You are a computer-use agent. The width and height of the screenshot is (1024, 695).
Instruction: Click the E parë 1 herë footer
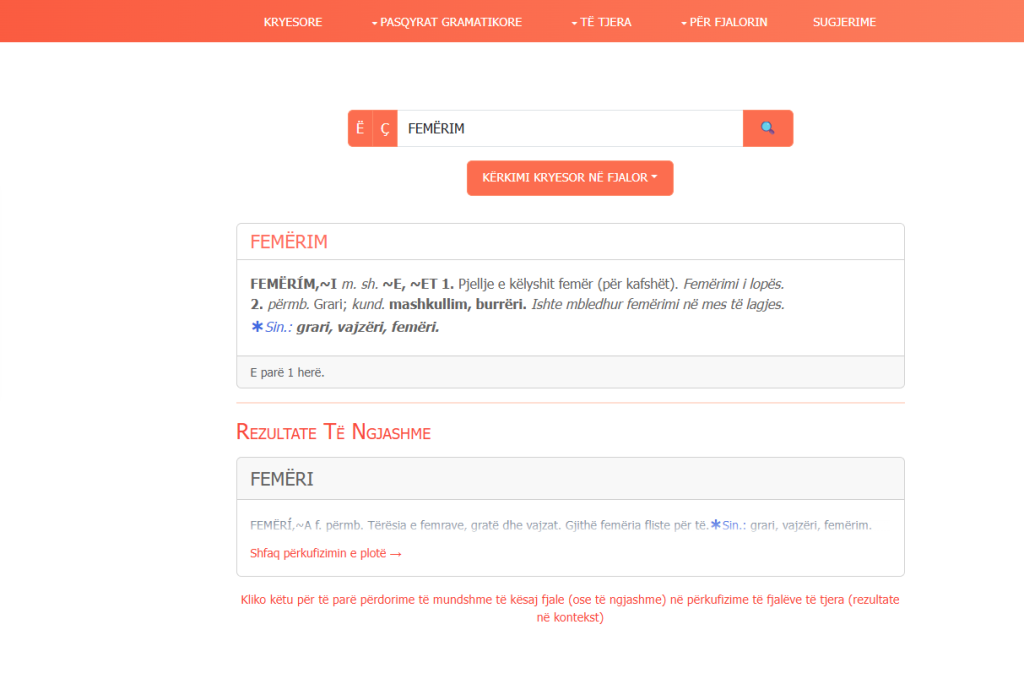click(287, 372)
